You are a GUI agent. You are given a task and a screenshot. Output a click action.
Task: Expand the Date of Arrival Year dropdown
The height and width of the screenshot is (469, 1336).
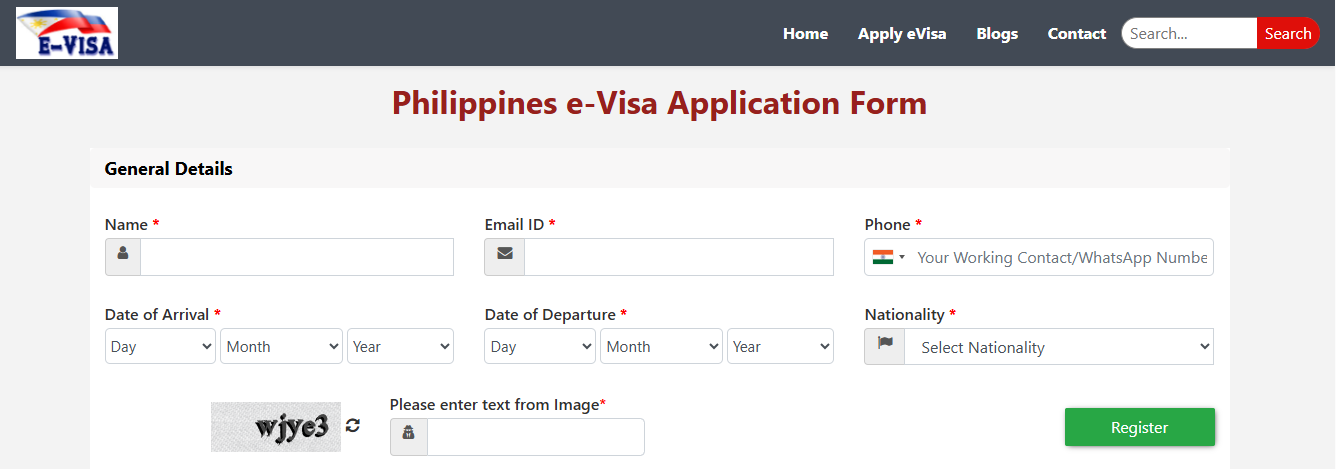[x=400, y=347]
